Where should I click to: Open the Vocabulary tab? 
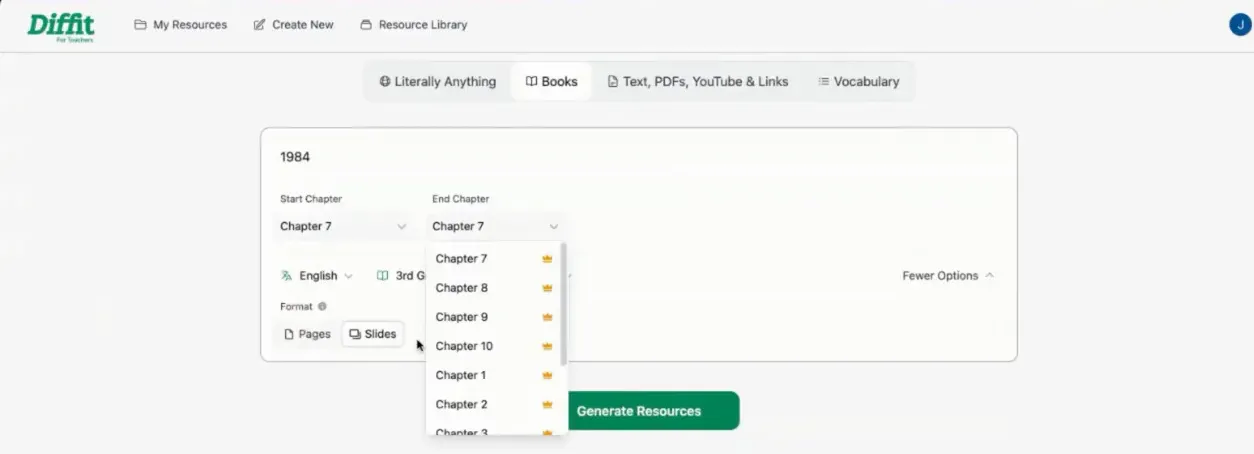pos(858,82)
